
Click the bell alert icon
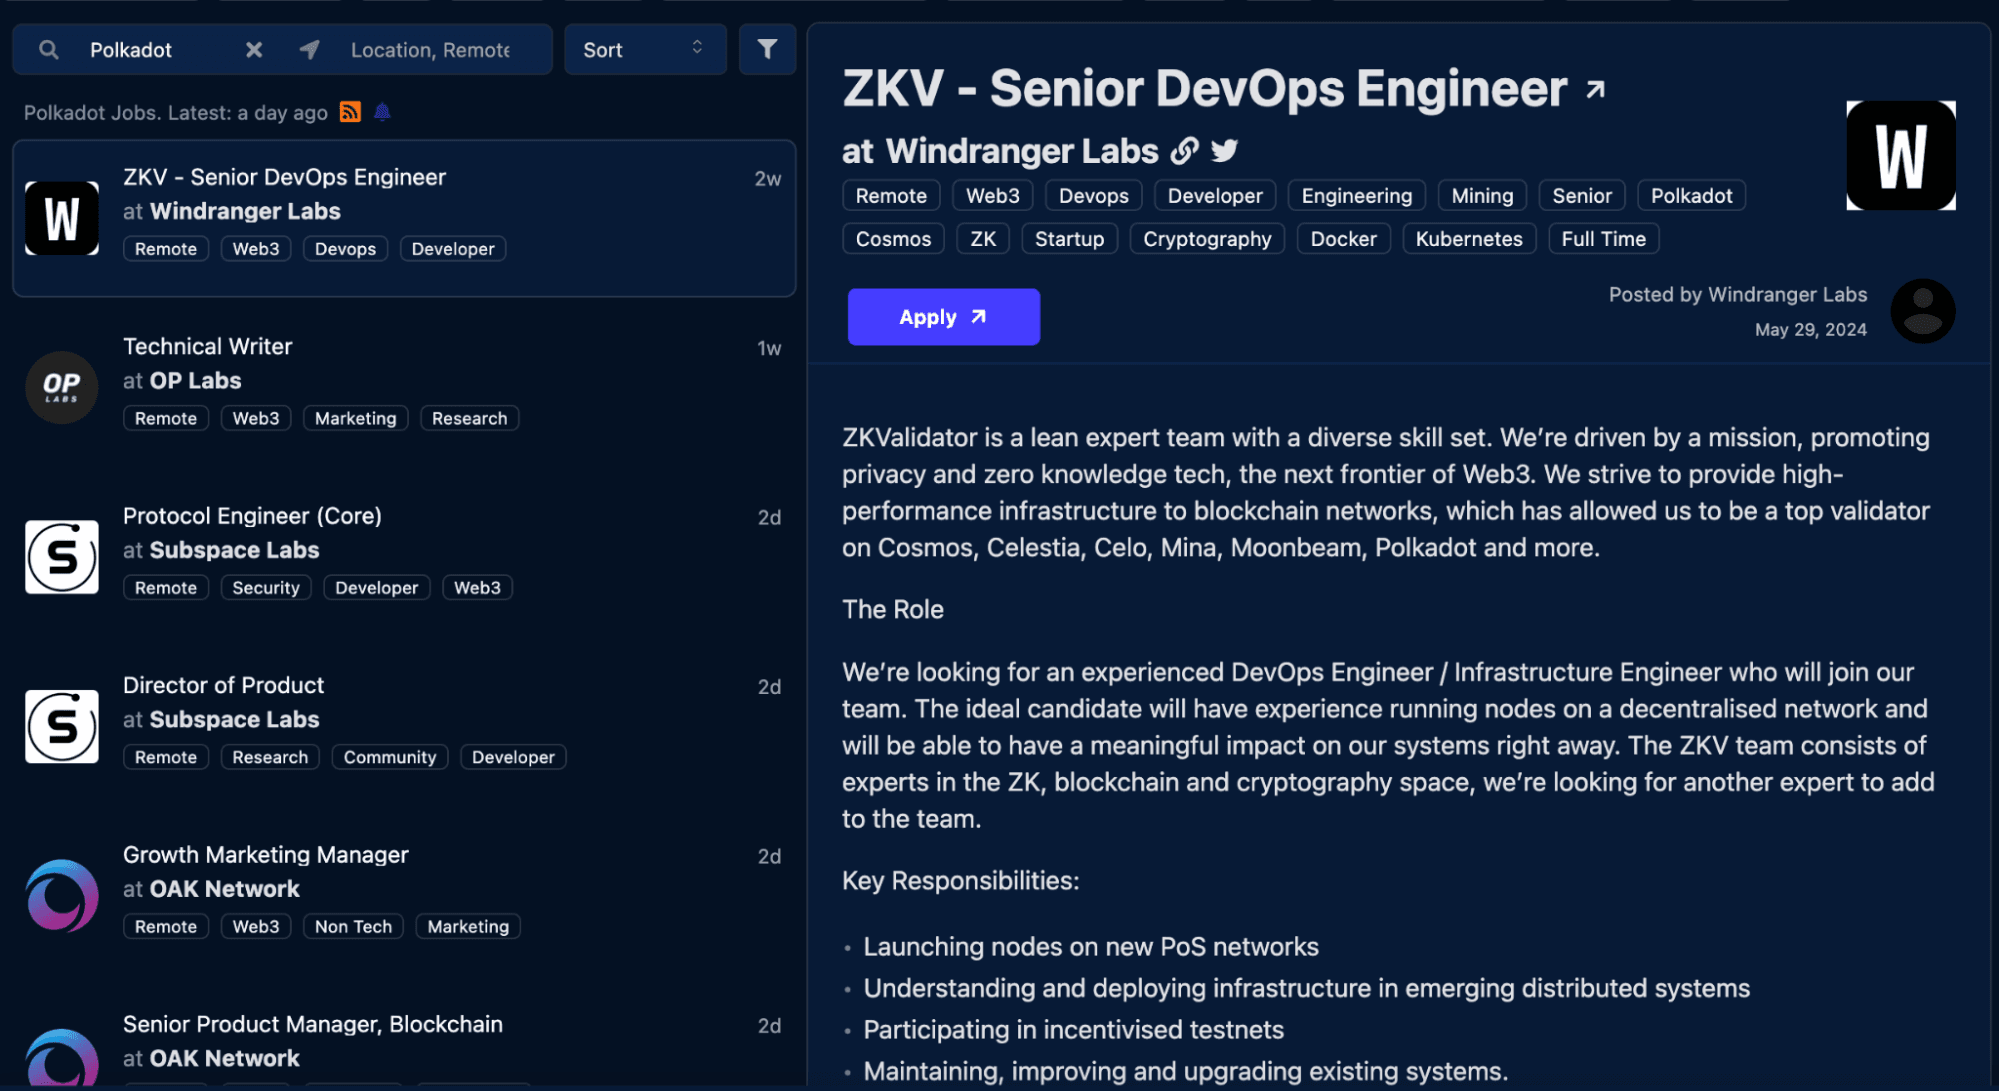click(382, 112)
